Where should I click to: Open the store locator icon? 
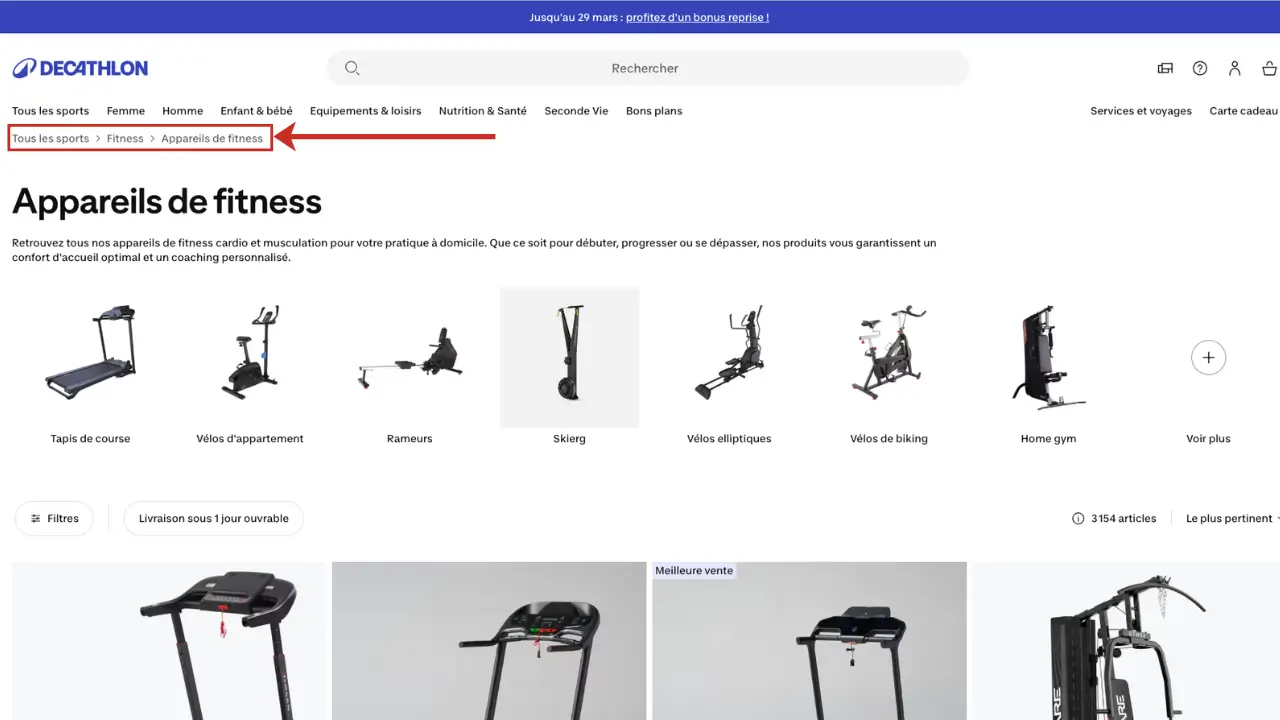[1165, 68]
